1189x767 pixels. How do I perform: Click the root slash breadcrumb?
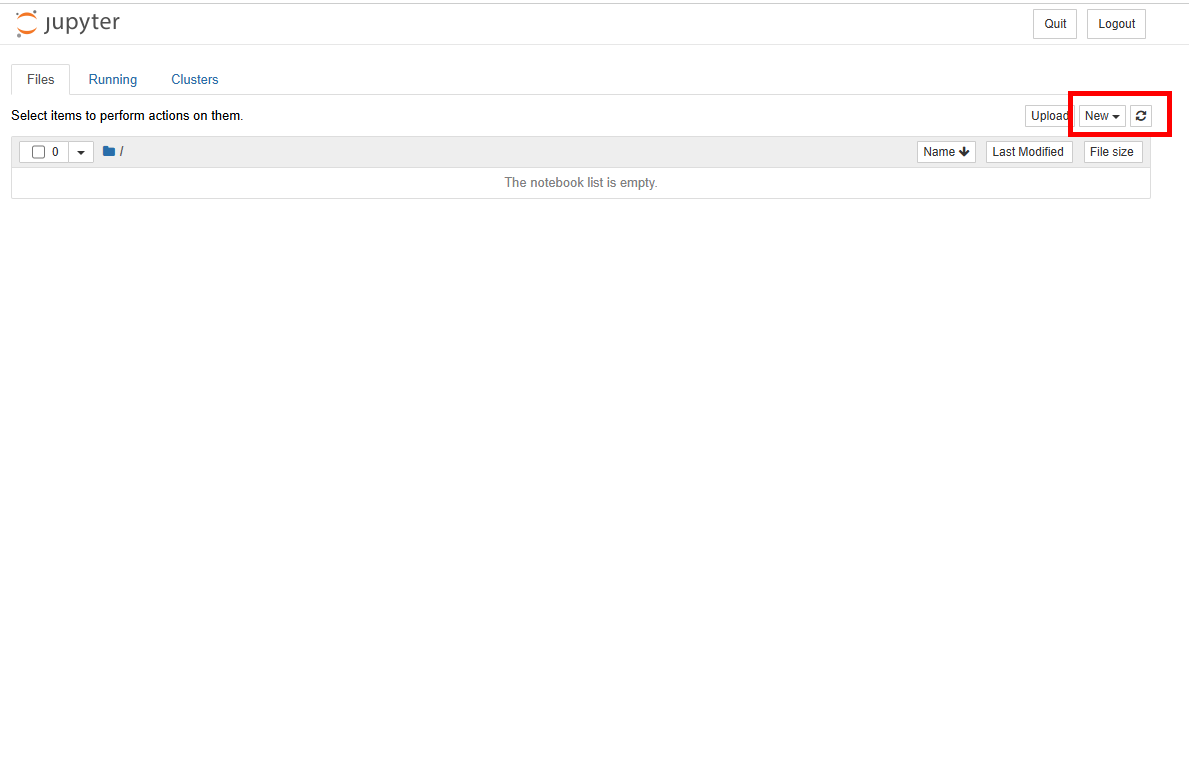(x=121, y=152)
